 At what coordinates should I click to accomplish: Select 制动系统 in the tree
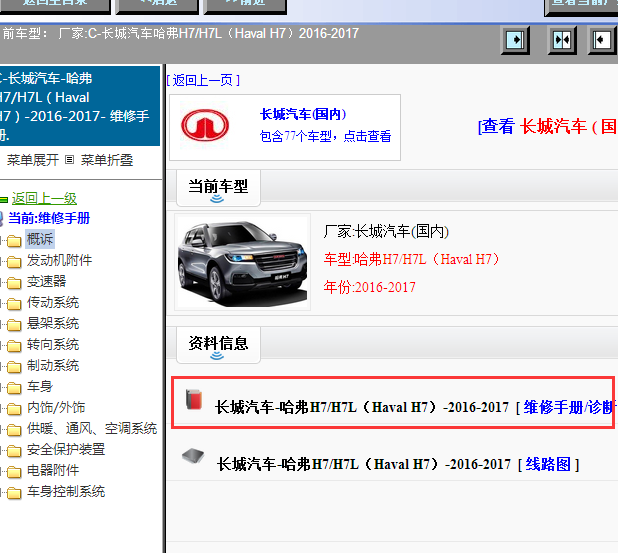pos(53,365)
